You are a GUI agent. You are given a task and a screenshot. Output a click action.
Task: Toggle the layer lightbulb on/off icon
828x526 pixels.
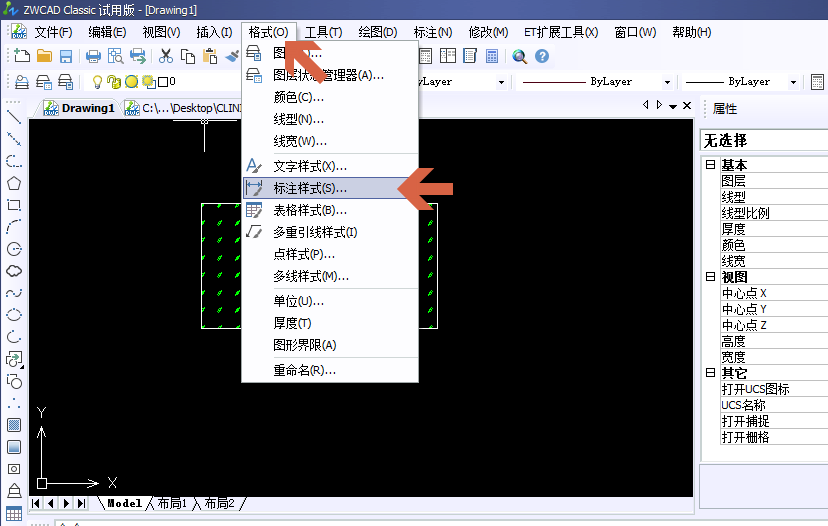tap(97, 82)
